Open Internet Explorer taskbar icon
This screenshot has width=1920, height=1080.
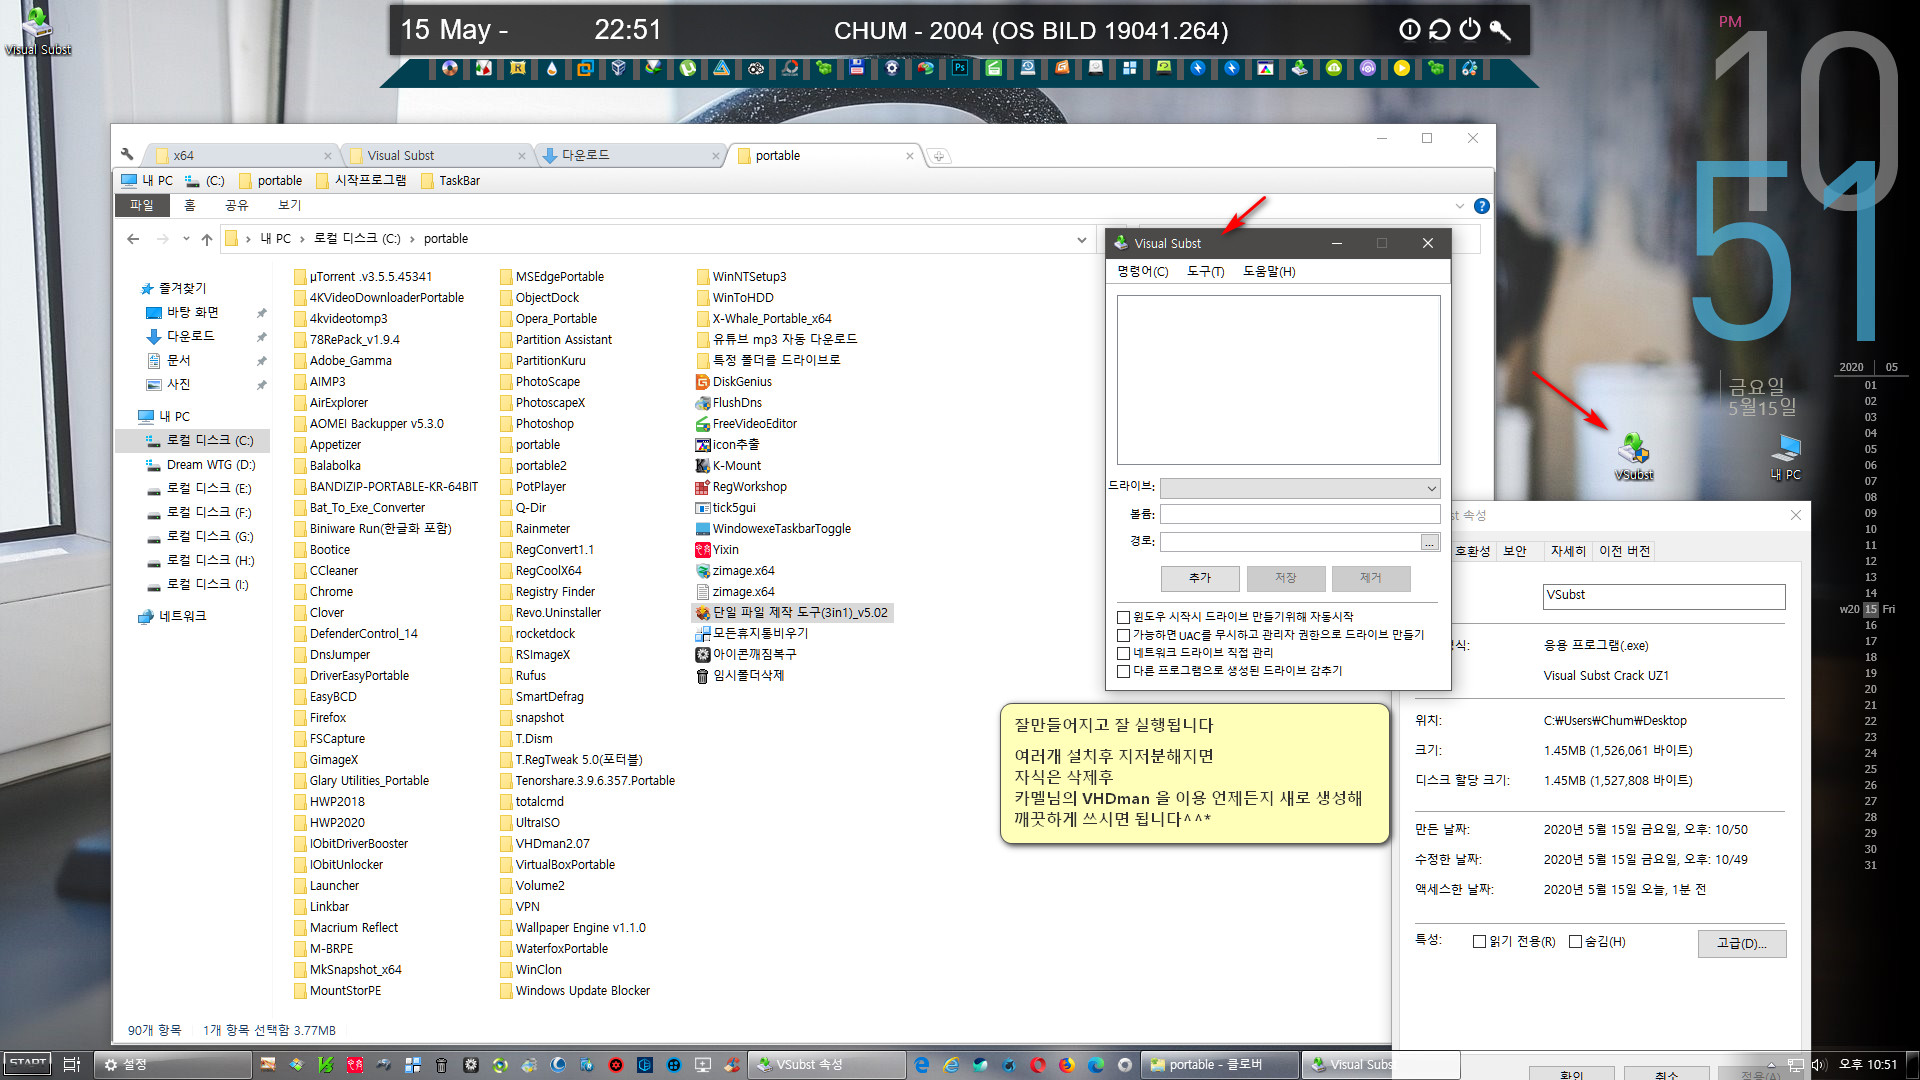click(x=951, y=1065)
